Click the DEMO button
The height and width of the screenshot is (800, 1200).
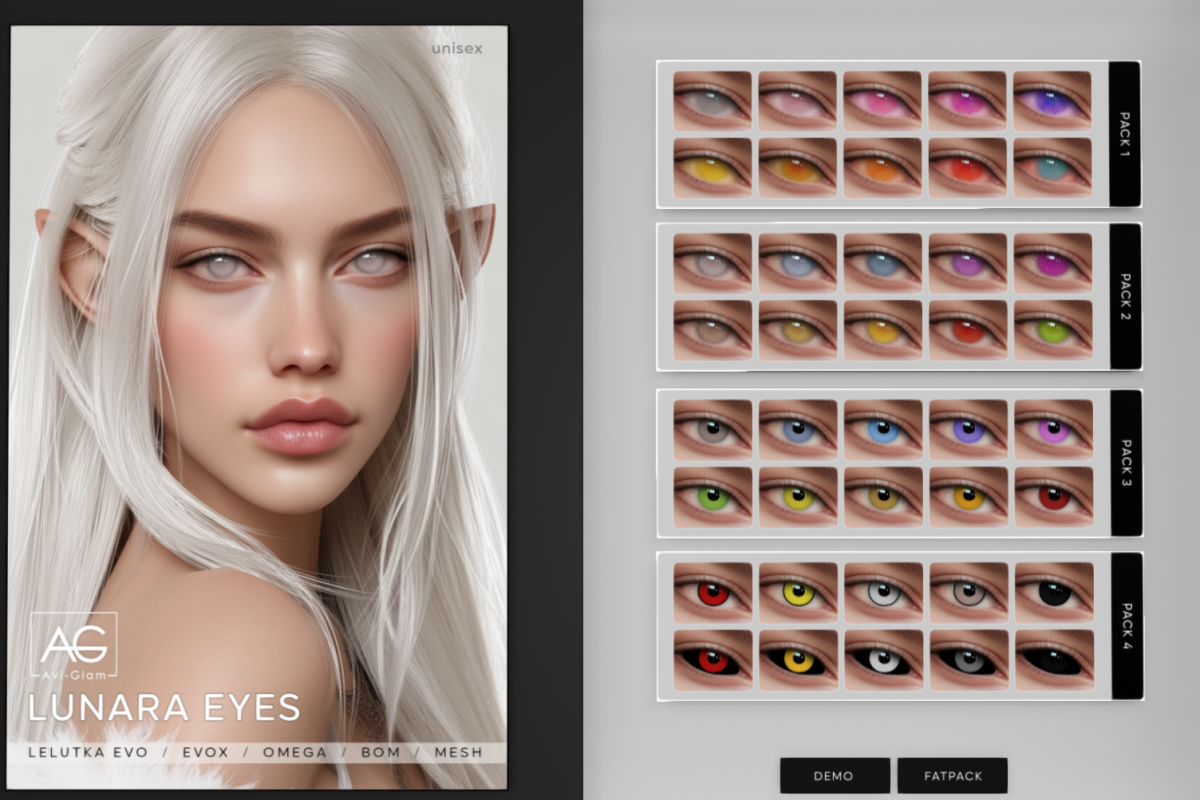[834, 775]
